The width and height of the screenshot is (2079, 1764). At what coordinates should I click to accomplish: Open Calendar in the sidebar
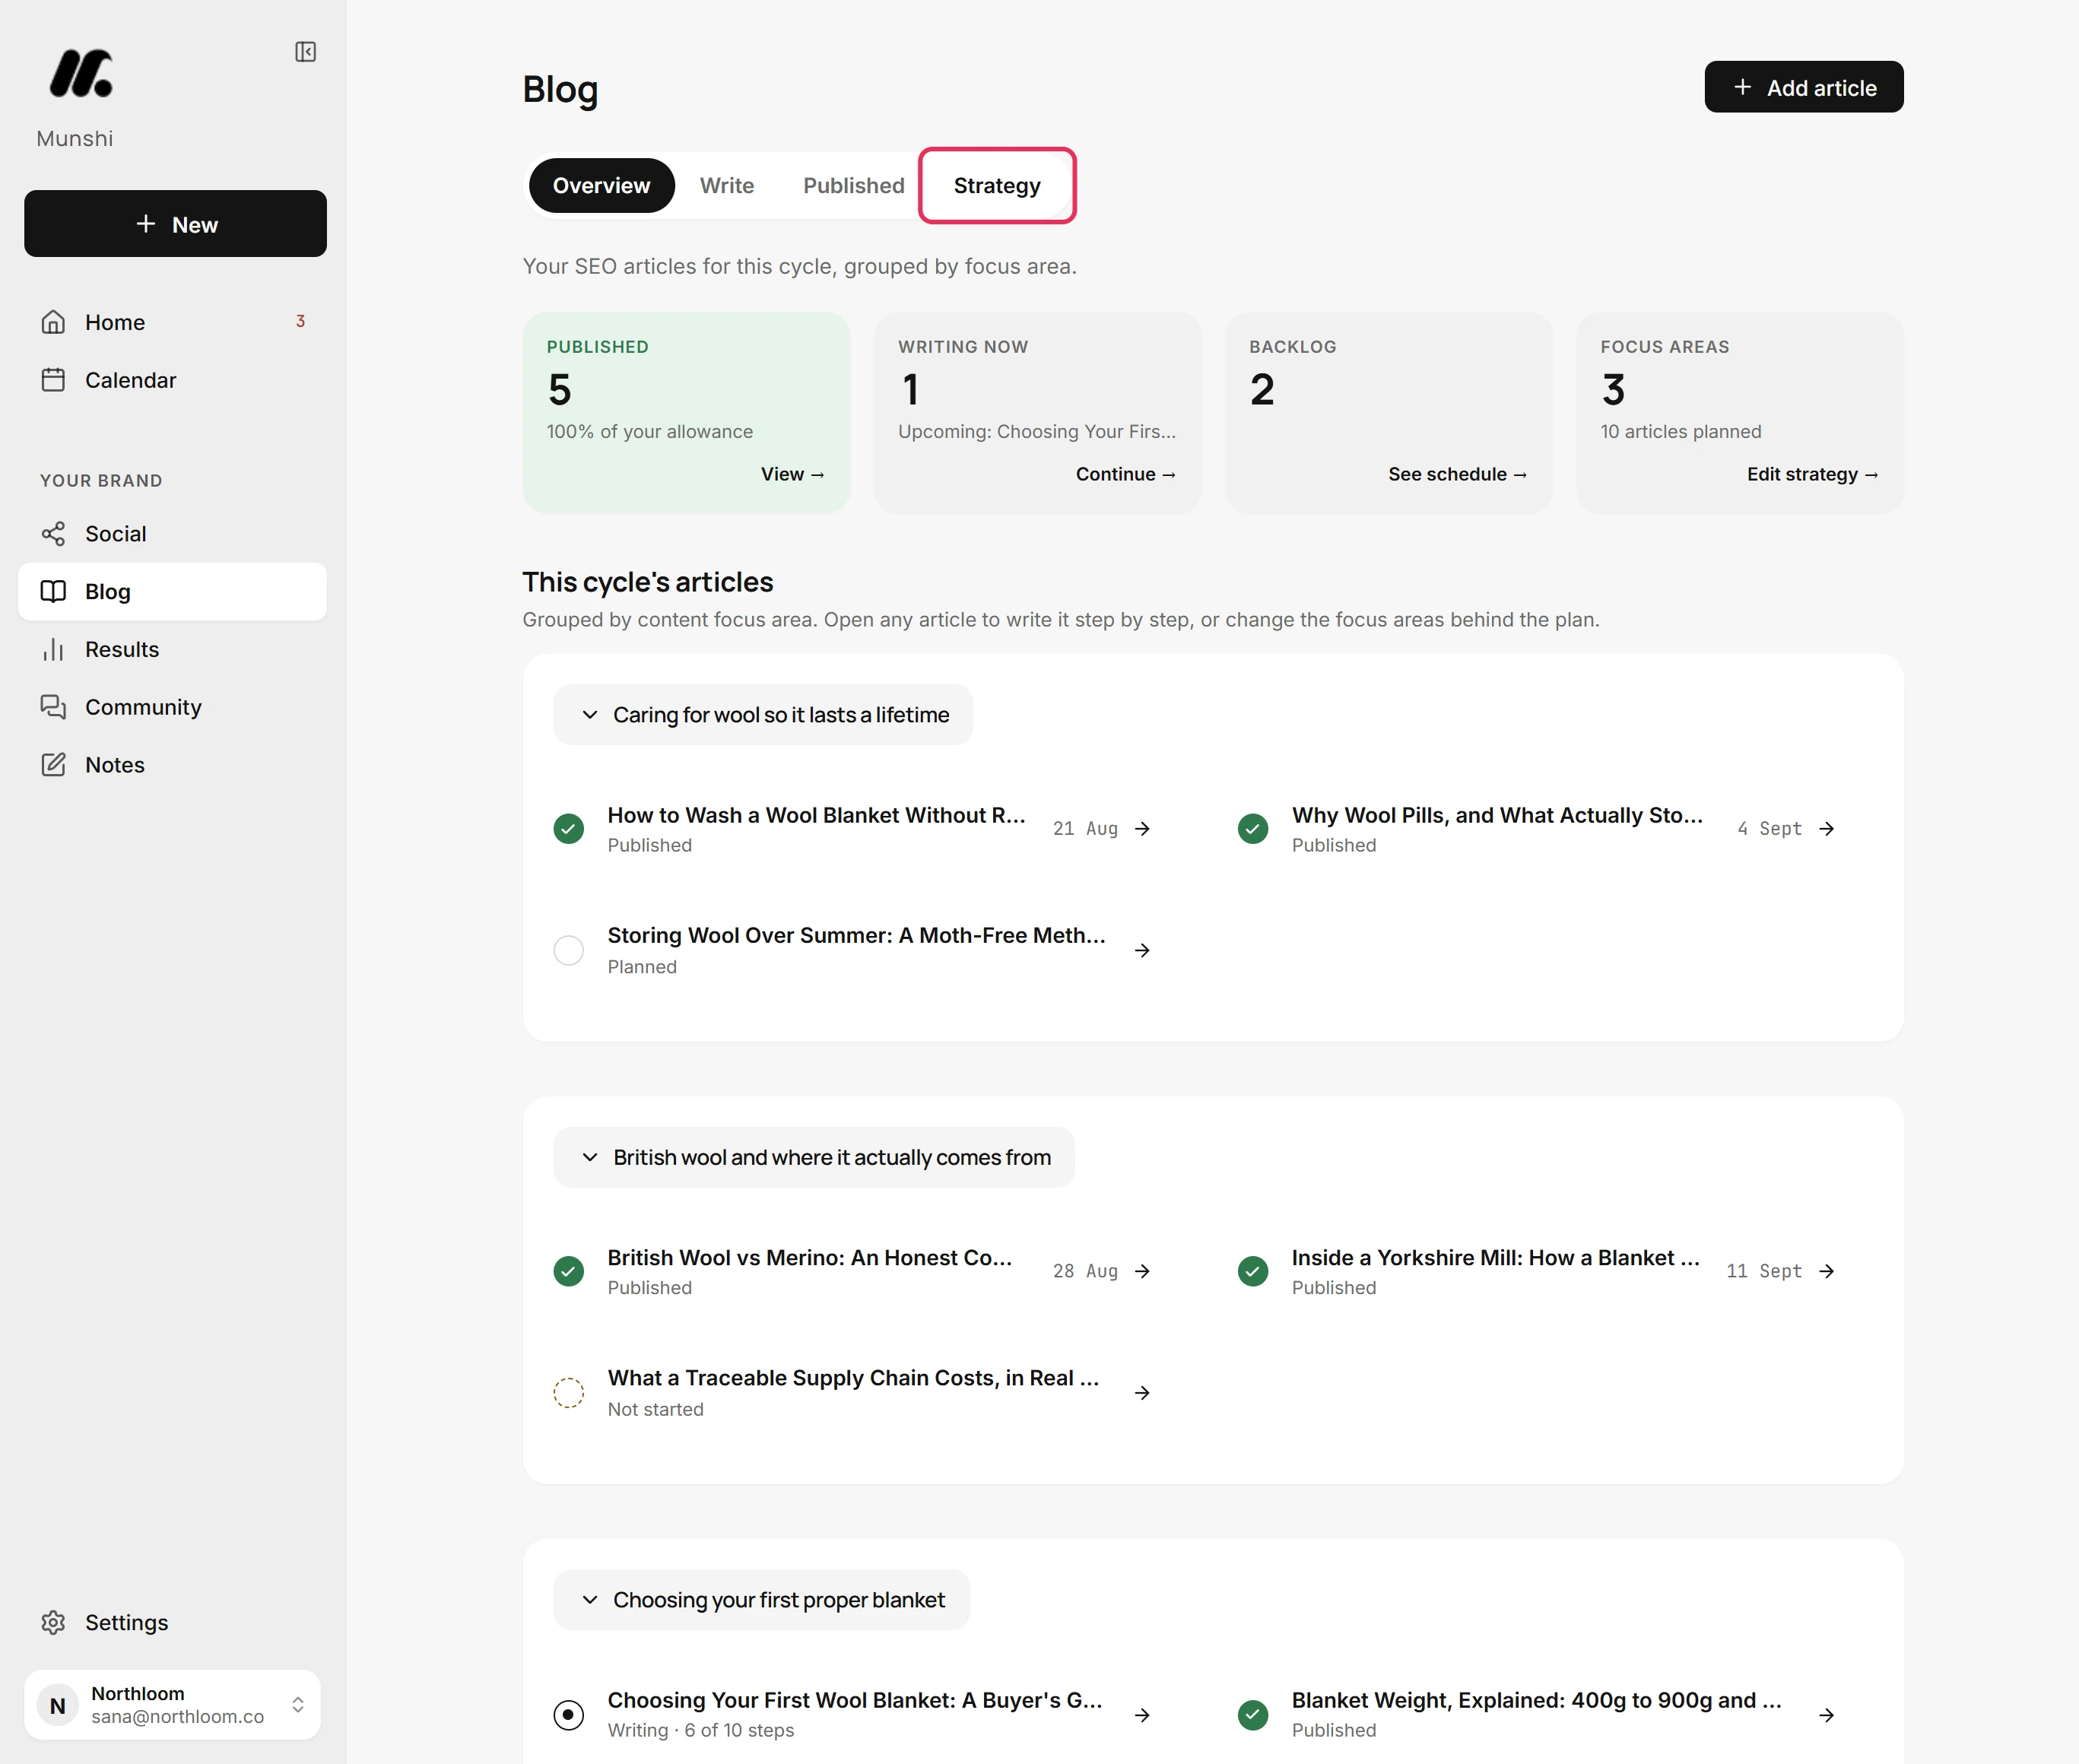click(173, 380)
